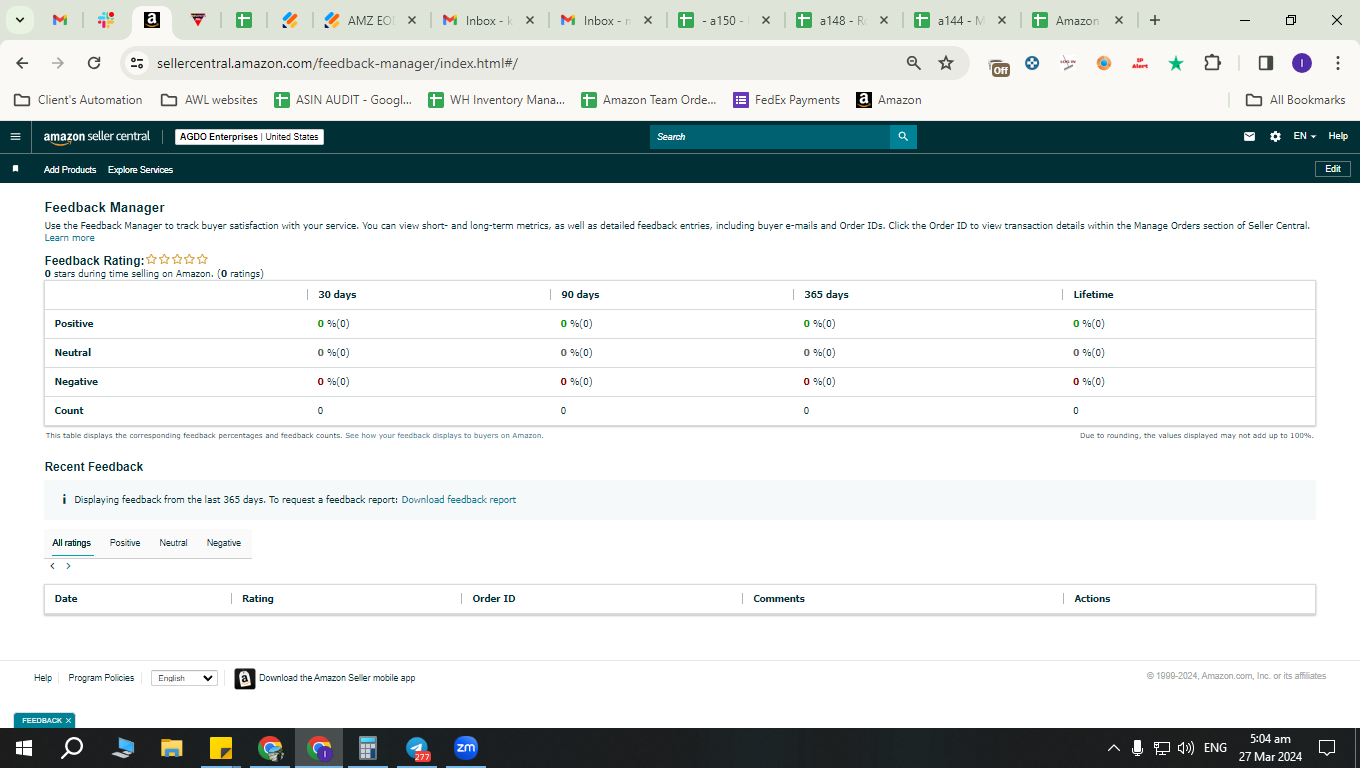1360x768 pixels.
Task: Click the Help link in footer
Action: pyautogui.click(x=43, y=678)
